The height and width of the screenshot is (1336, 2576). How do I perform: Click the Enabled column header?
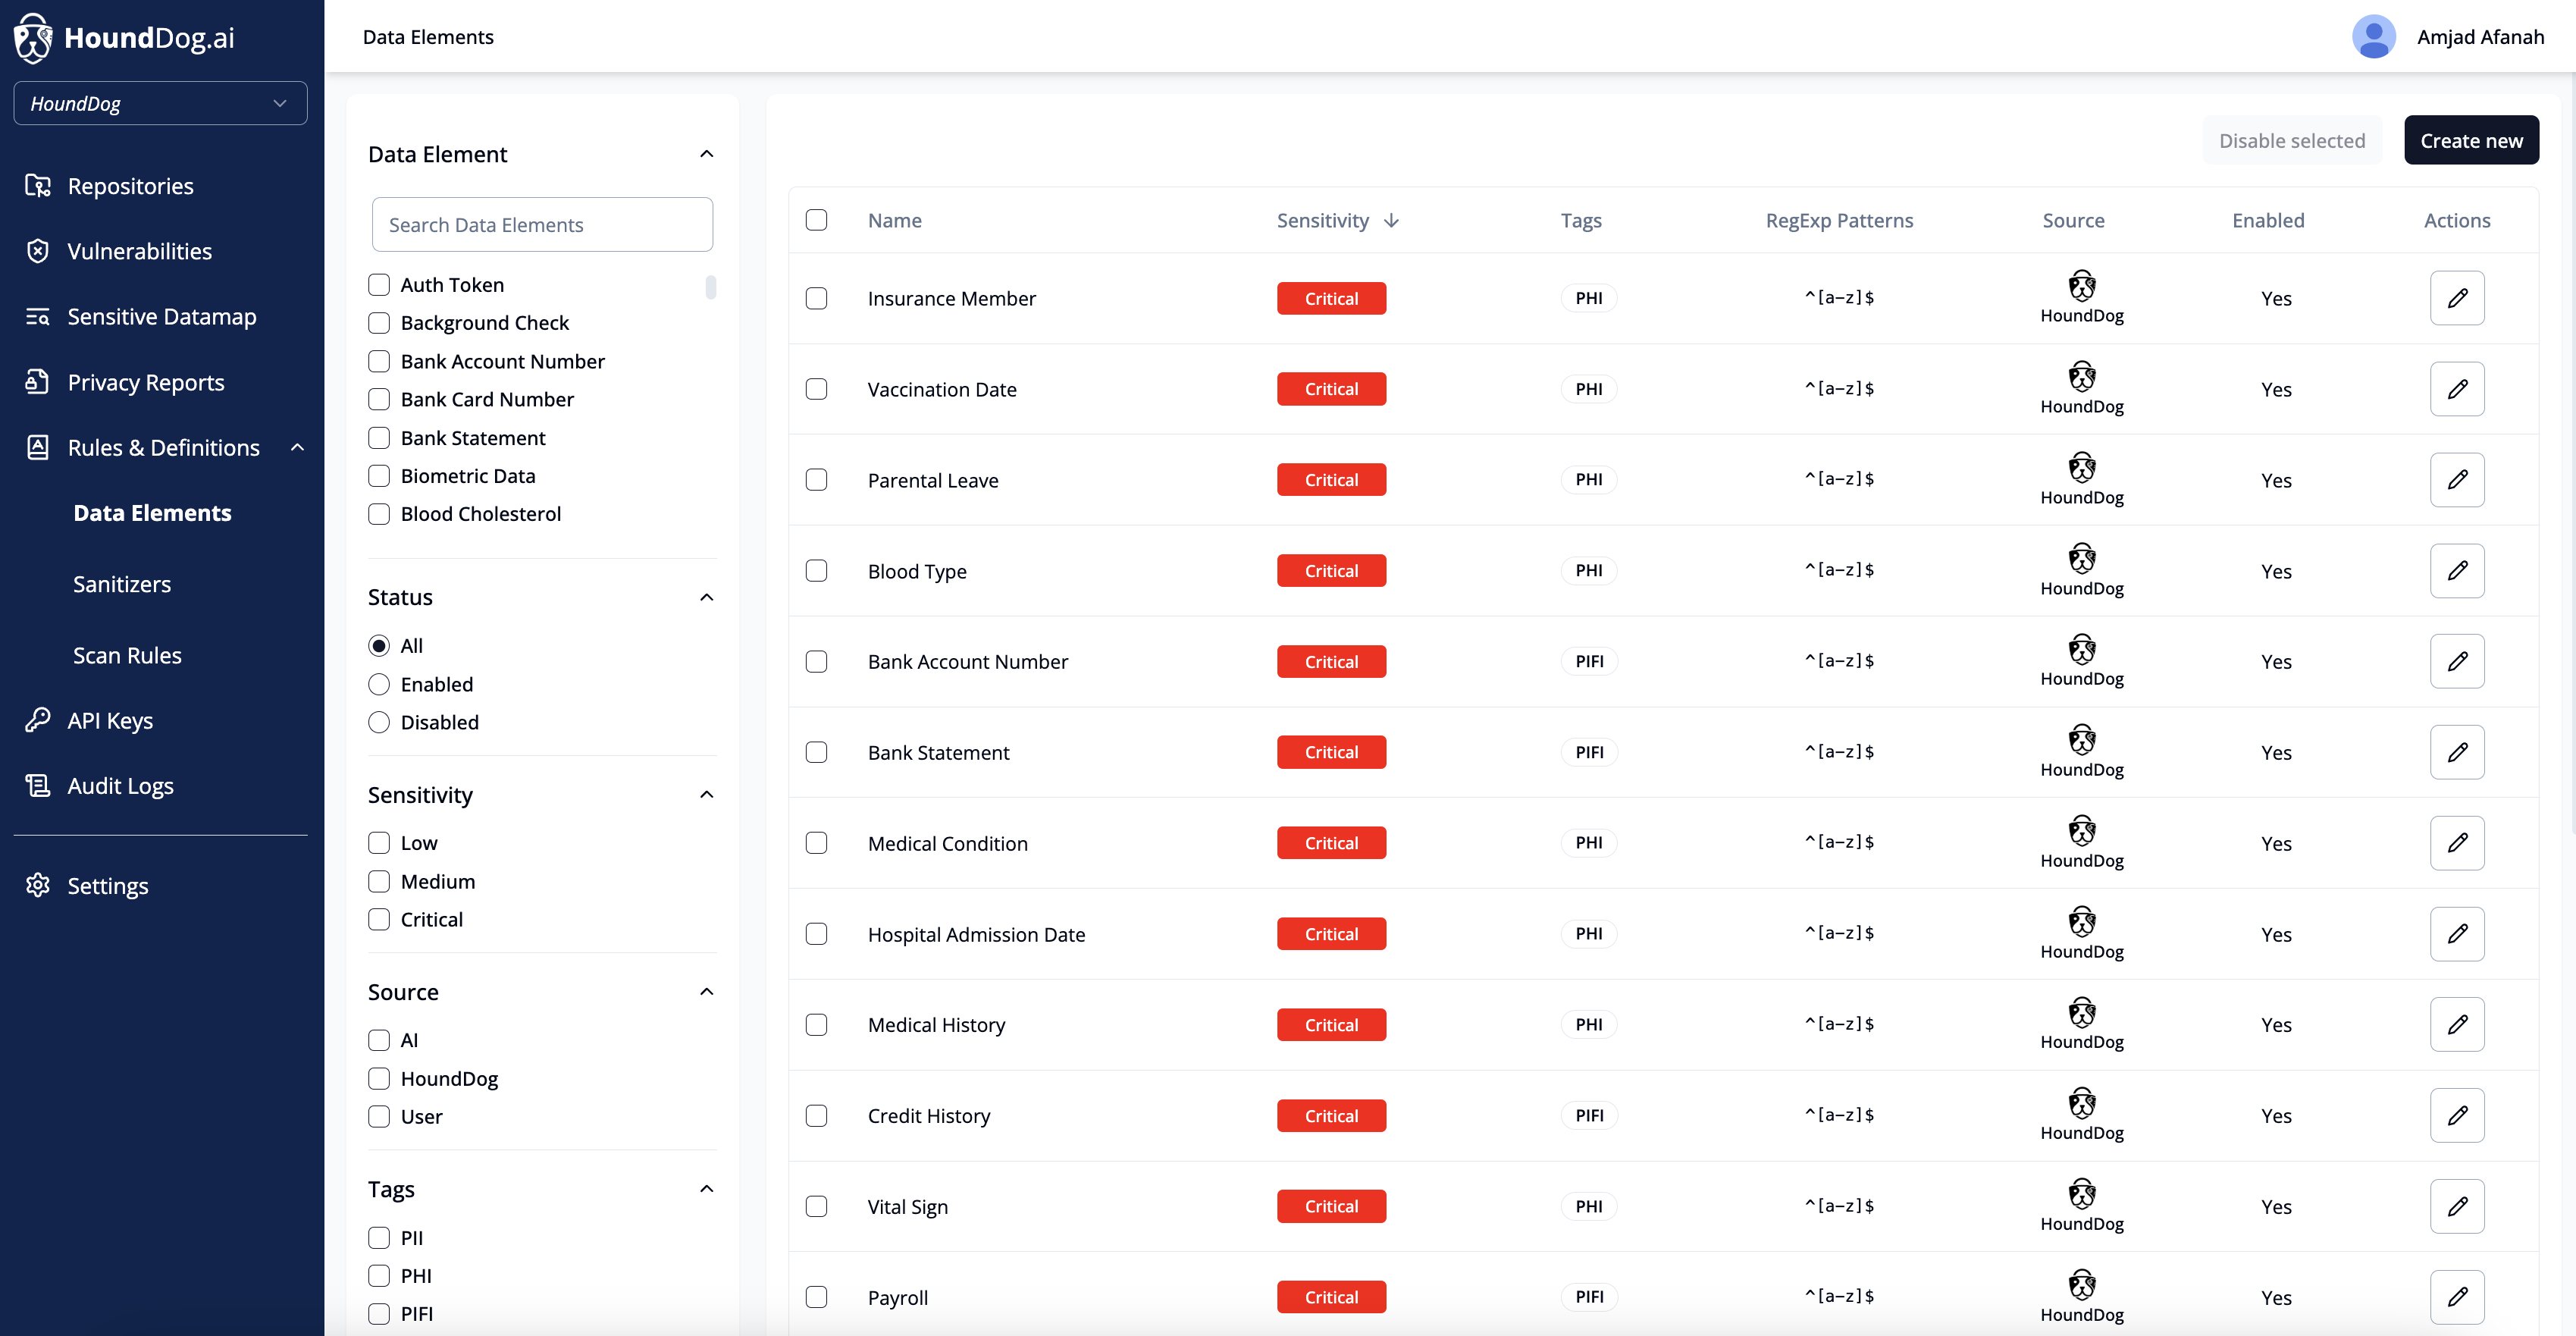(x=2268, y=220)
